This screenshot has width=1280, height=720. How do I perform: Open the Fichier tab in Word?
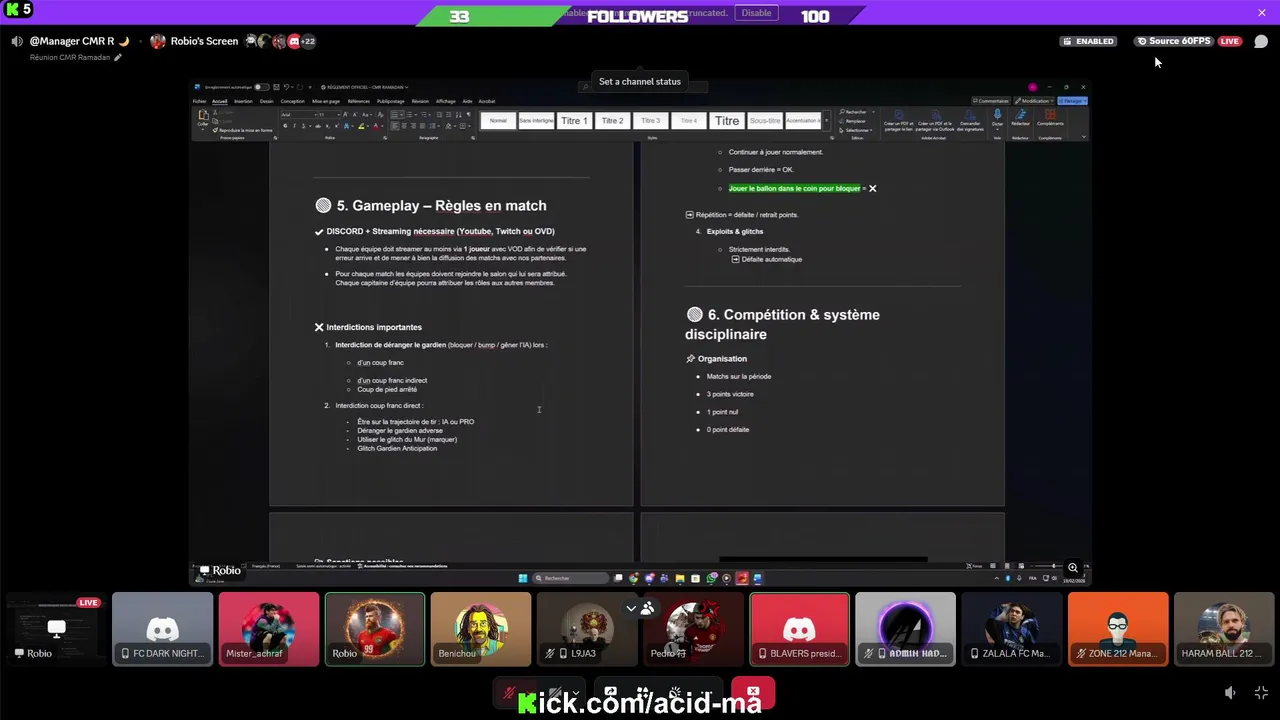click(200, 101)
